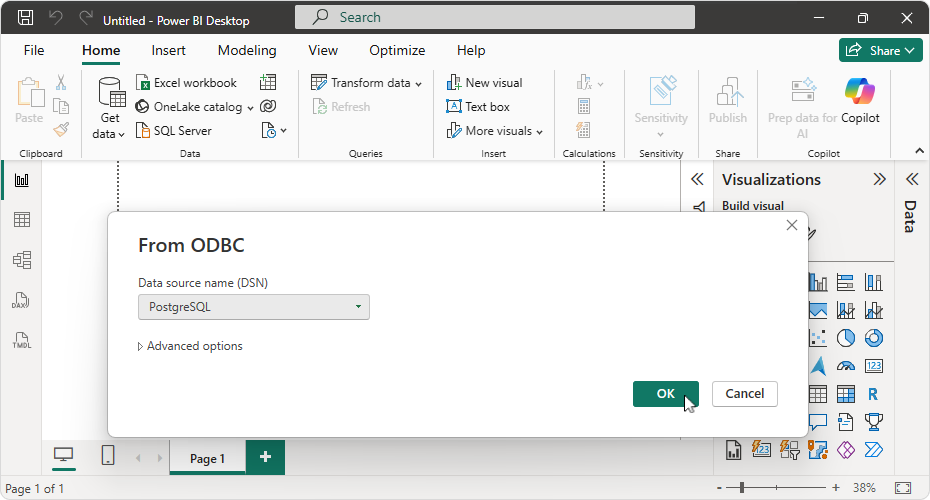
Task: Click the Search box in title bar
Action: point(495,17)
